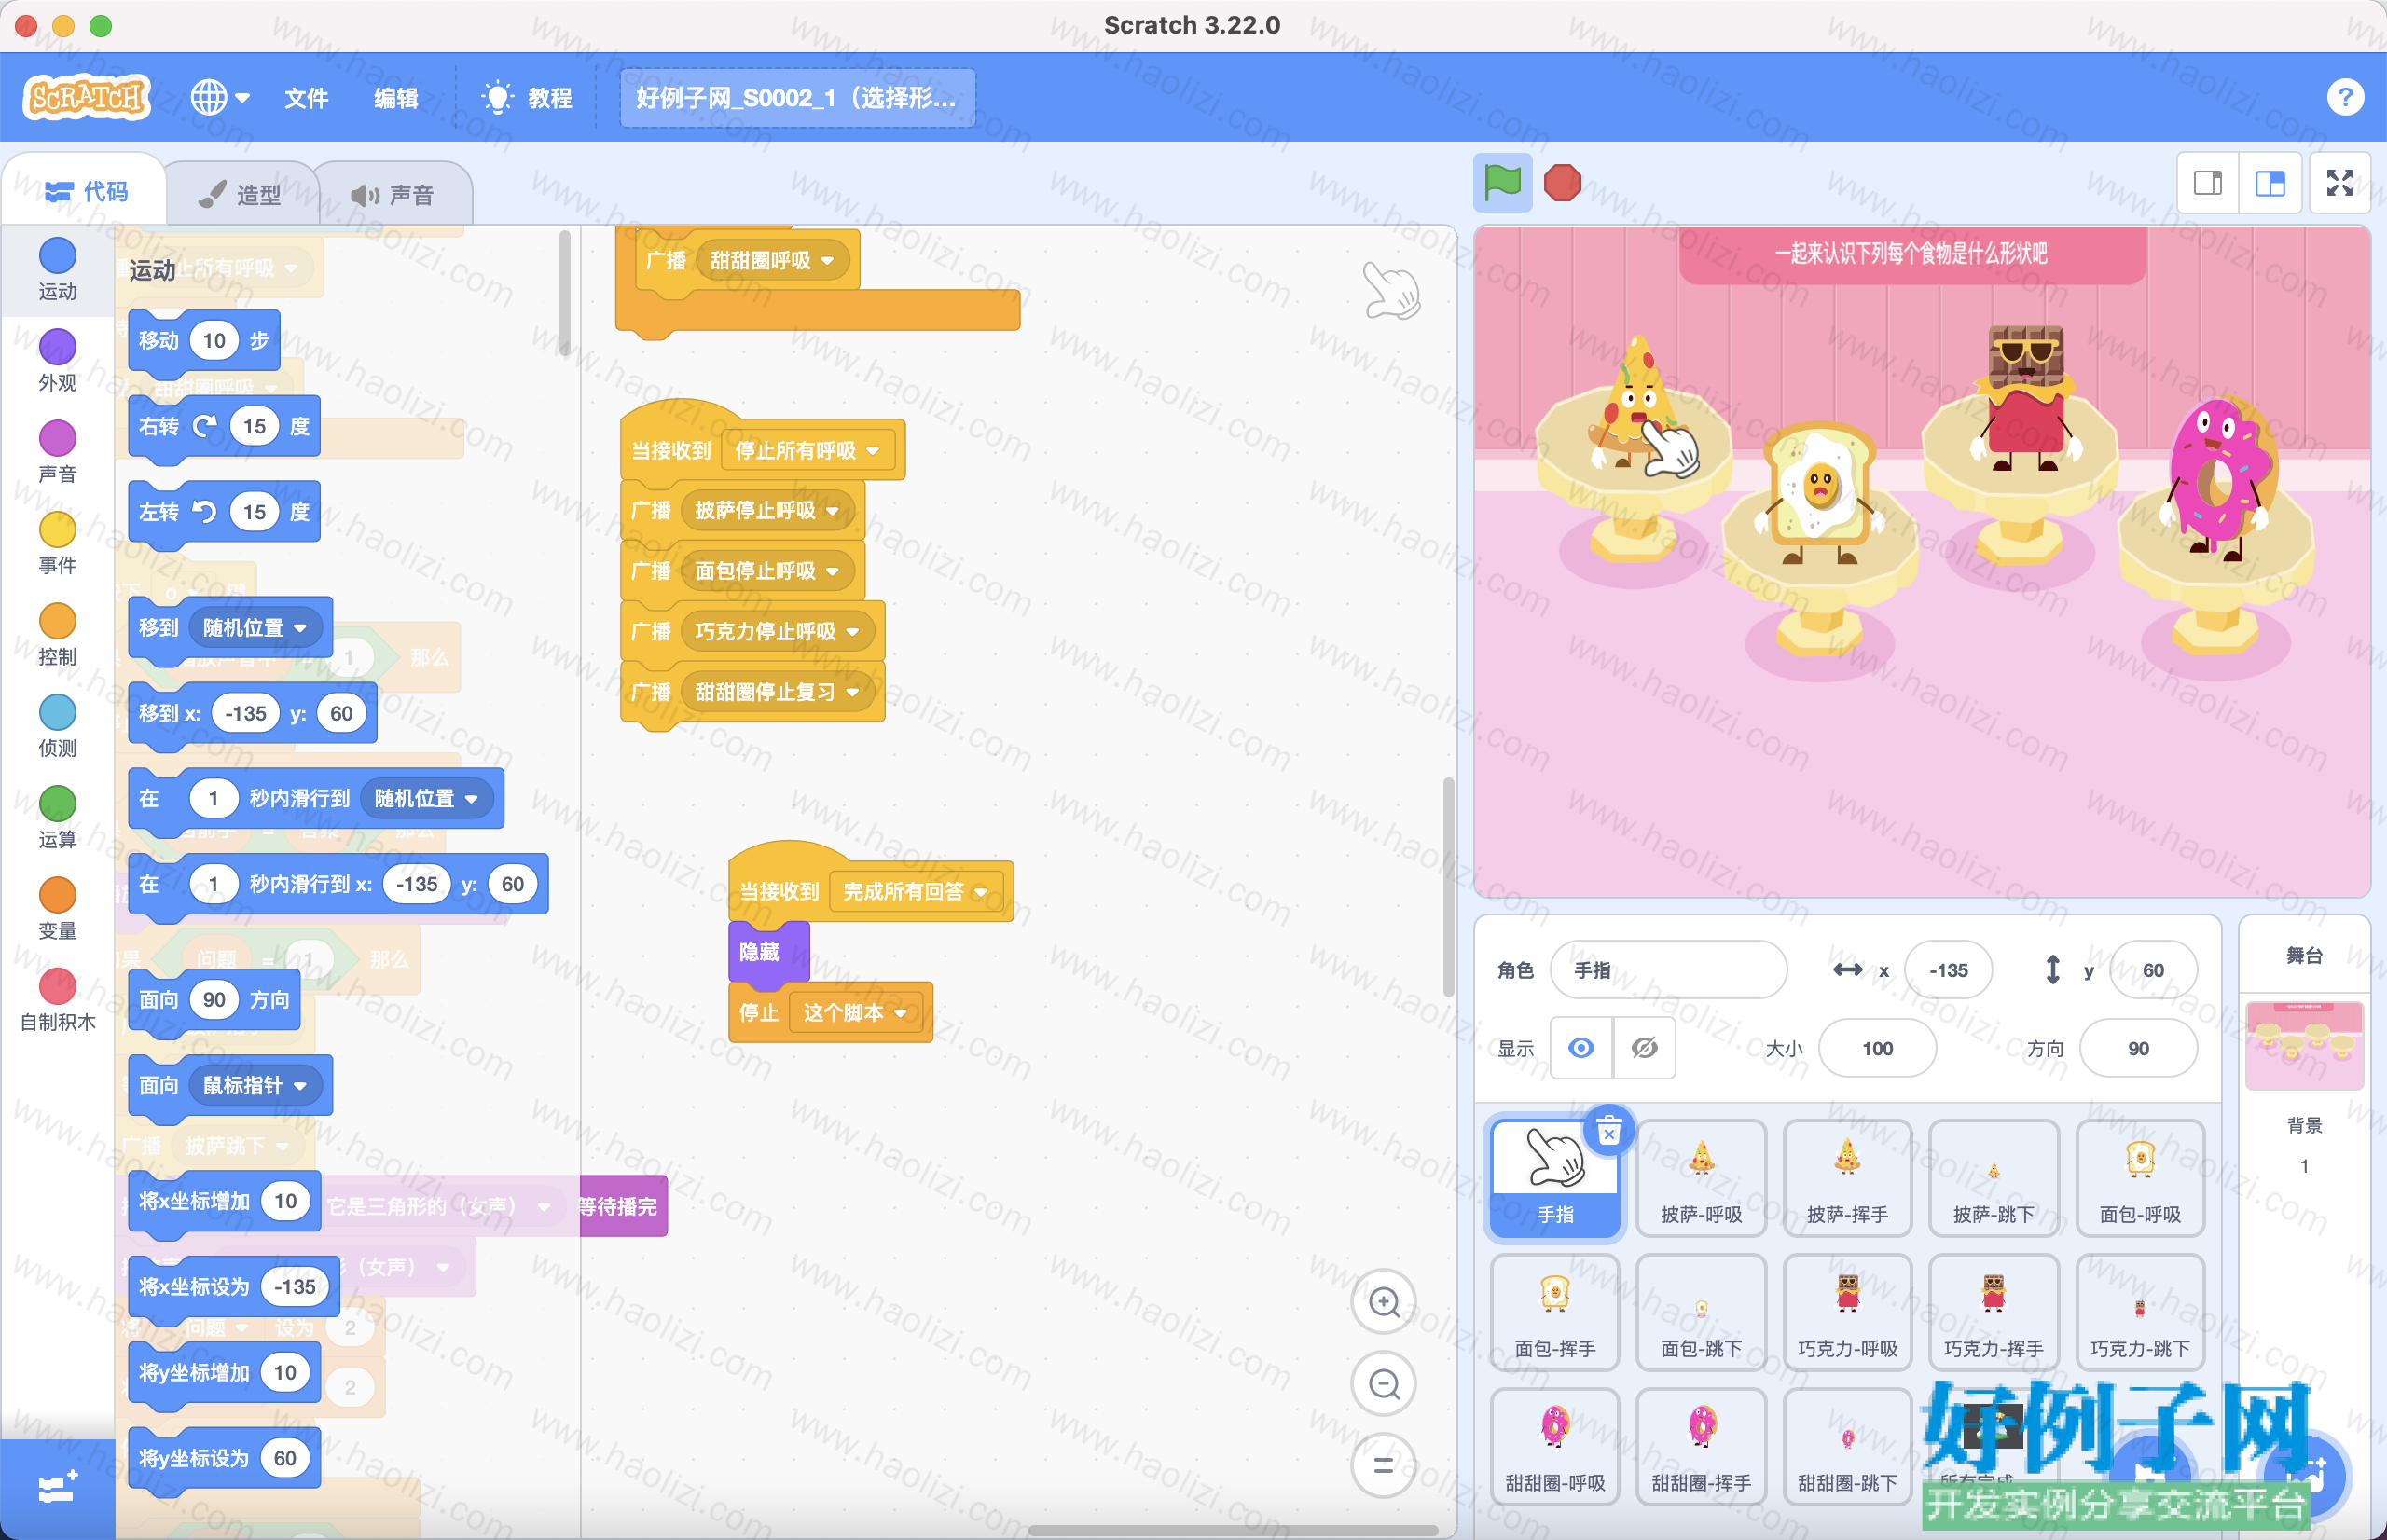2387x1540 pixels.
Task: Click the 右转 15 度 block
Action: pos(224,426)
